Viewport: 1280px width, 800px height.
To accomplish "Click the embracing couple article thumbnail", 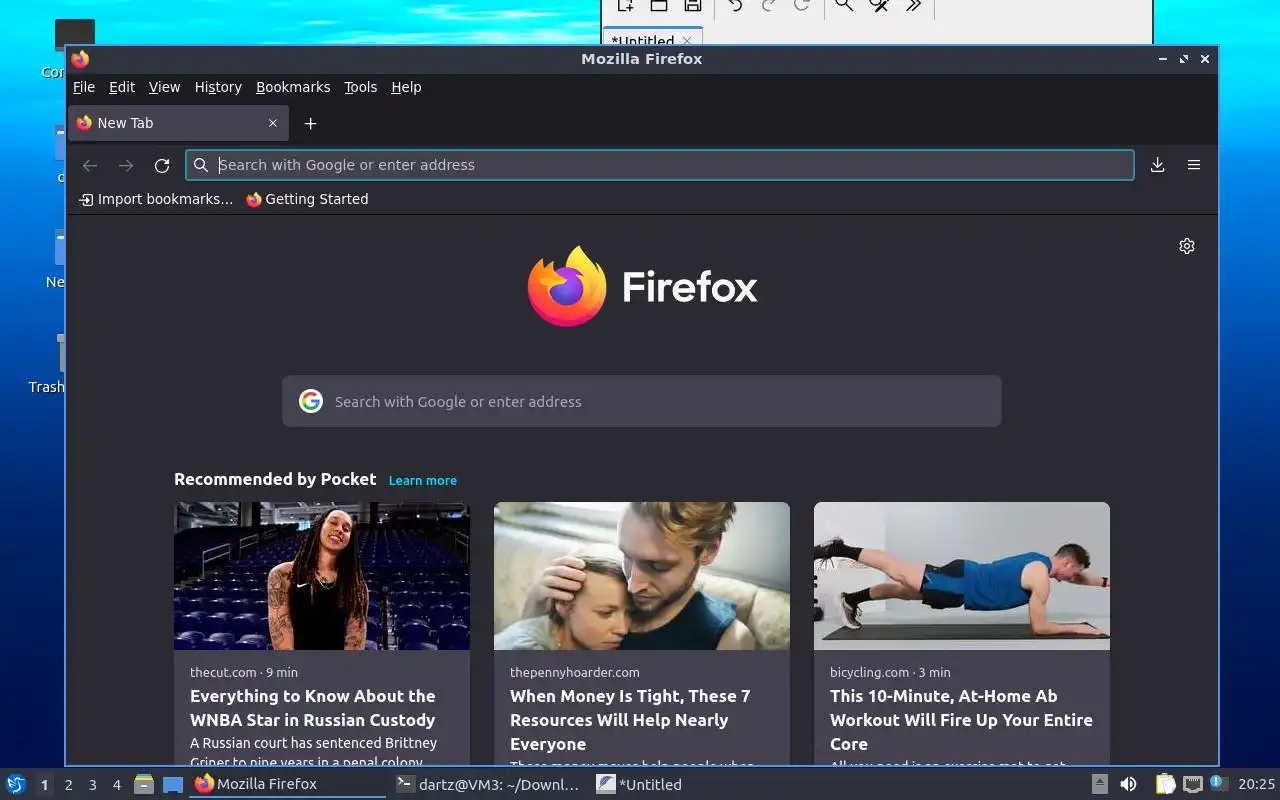I will pos(642,576).
